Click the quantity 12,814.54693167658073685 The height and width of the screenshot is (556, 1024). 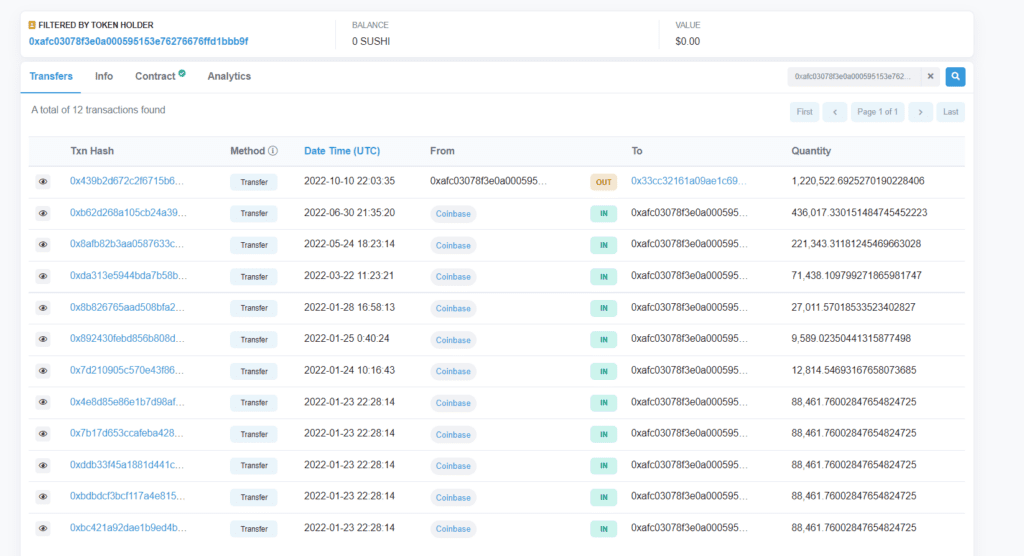(x=854, y=370)
